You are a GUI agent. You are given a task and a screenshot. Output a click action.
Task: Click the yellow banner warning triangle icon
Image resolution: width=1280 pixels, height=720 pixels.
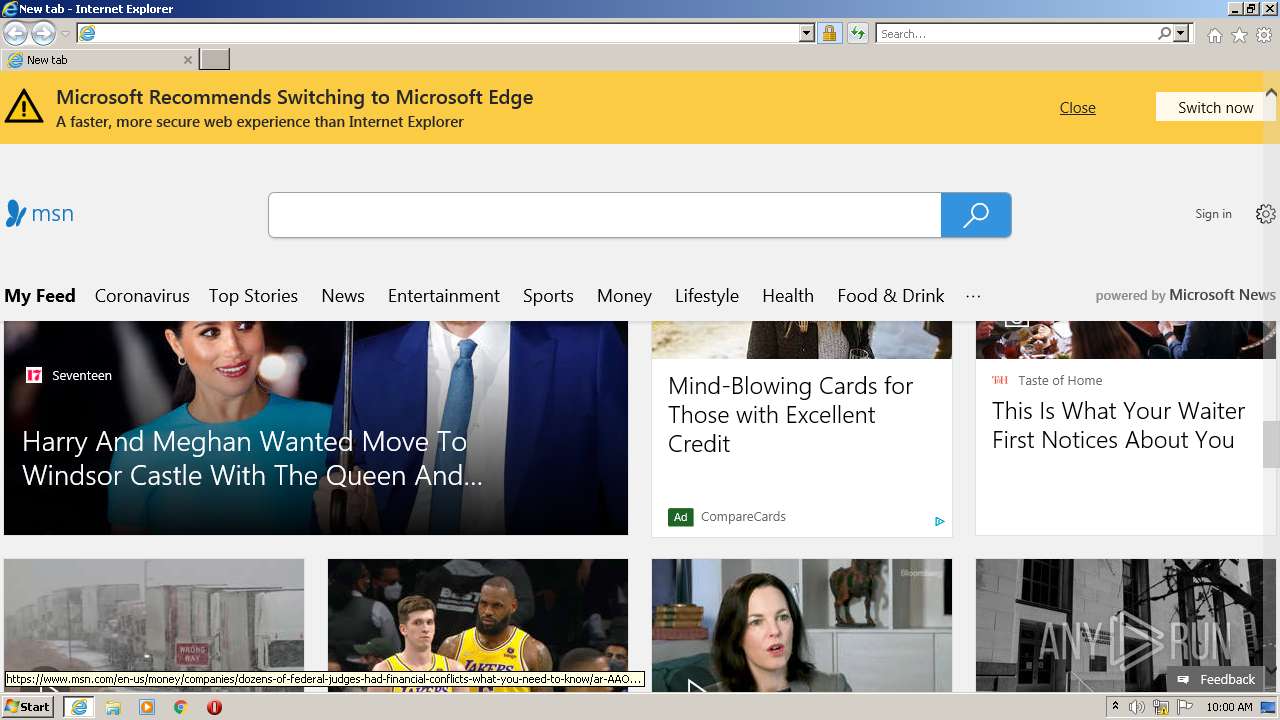click(24, 106)
